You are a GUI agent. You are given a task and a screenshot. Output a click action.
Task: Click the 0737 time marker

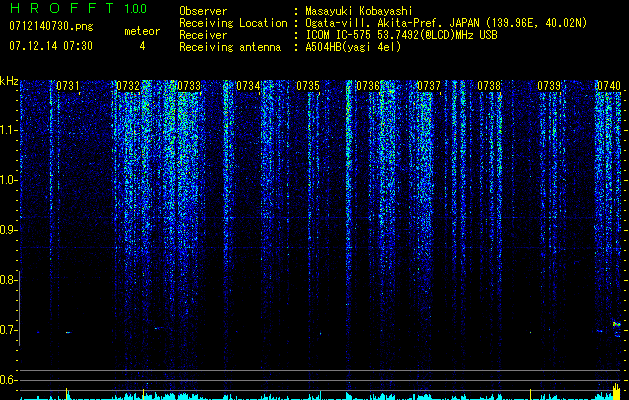point(429,86)
